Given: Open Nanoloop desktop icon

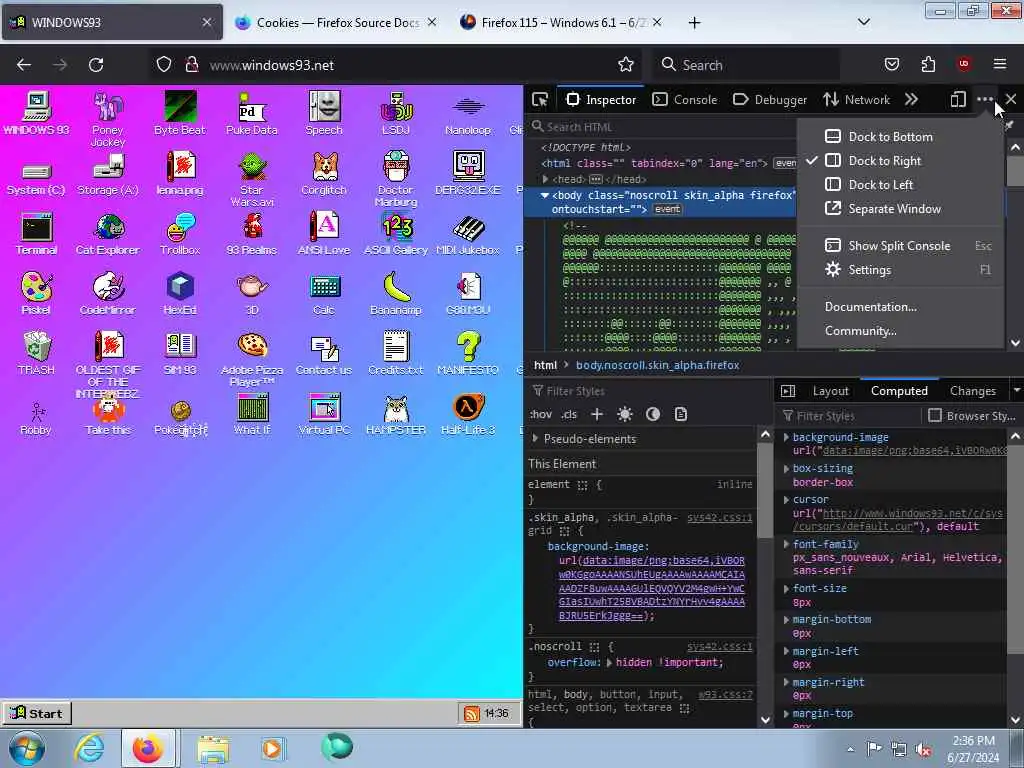Looking at the screenshot, I should (x=468, y=114).
